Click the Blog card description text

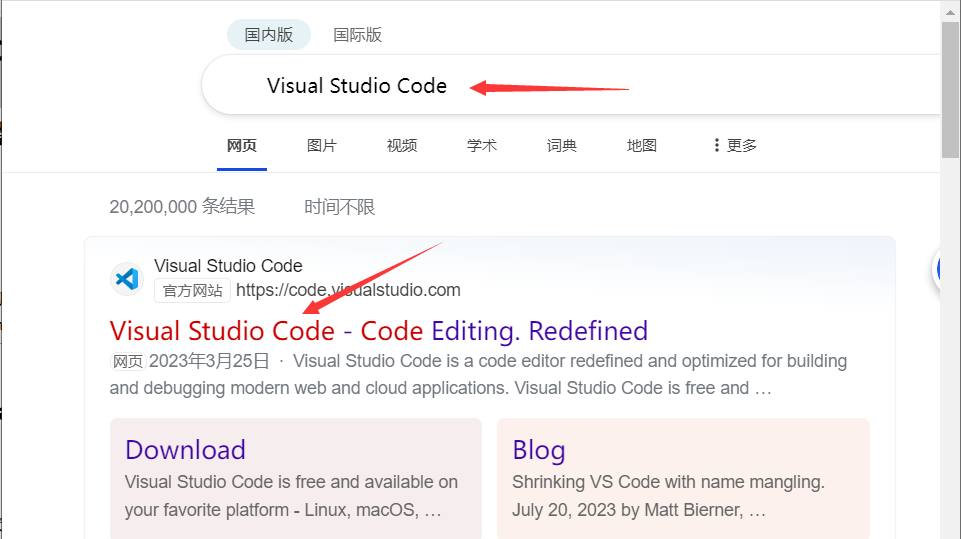[669, 496]
